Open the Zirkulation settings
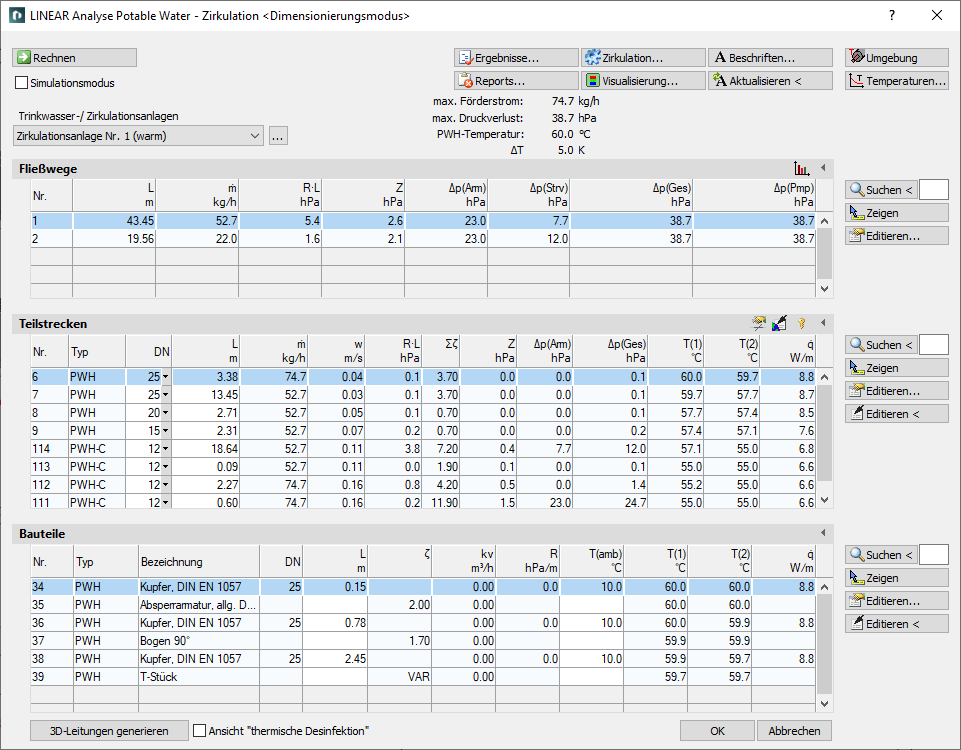Image resolution: width=961 pixels, height=750 pixels. click(x=643, y=58)
